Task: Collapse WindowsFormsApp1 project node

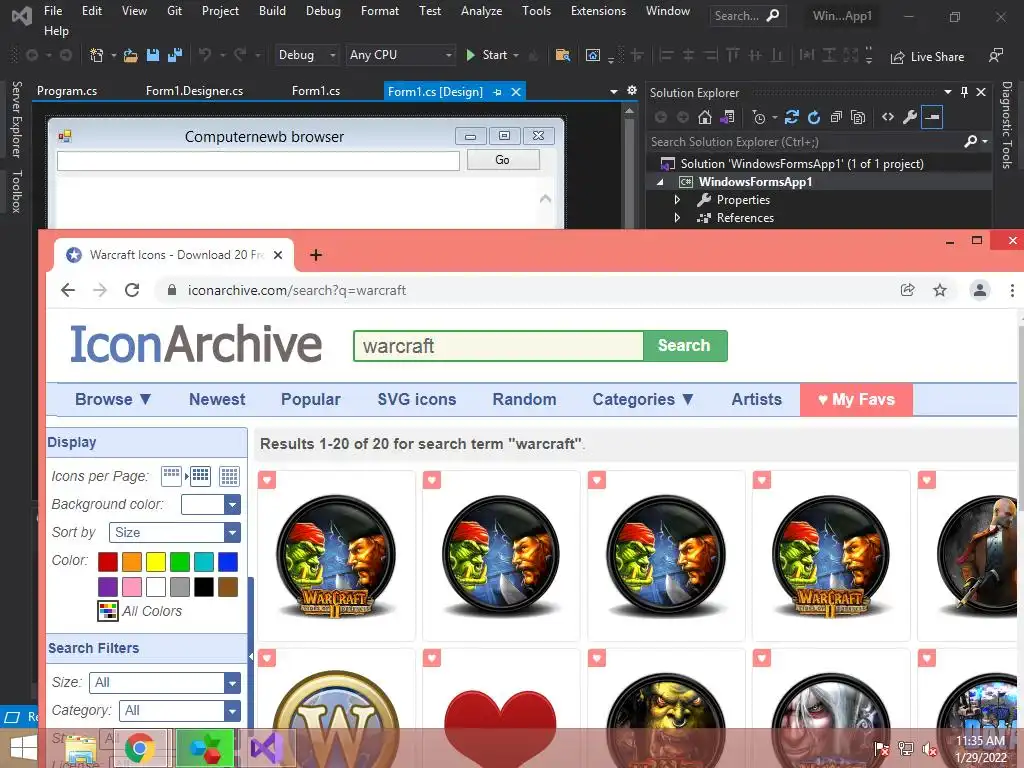Action: point(660,182)
